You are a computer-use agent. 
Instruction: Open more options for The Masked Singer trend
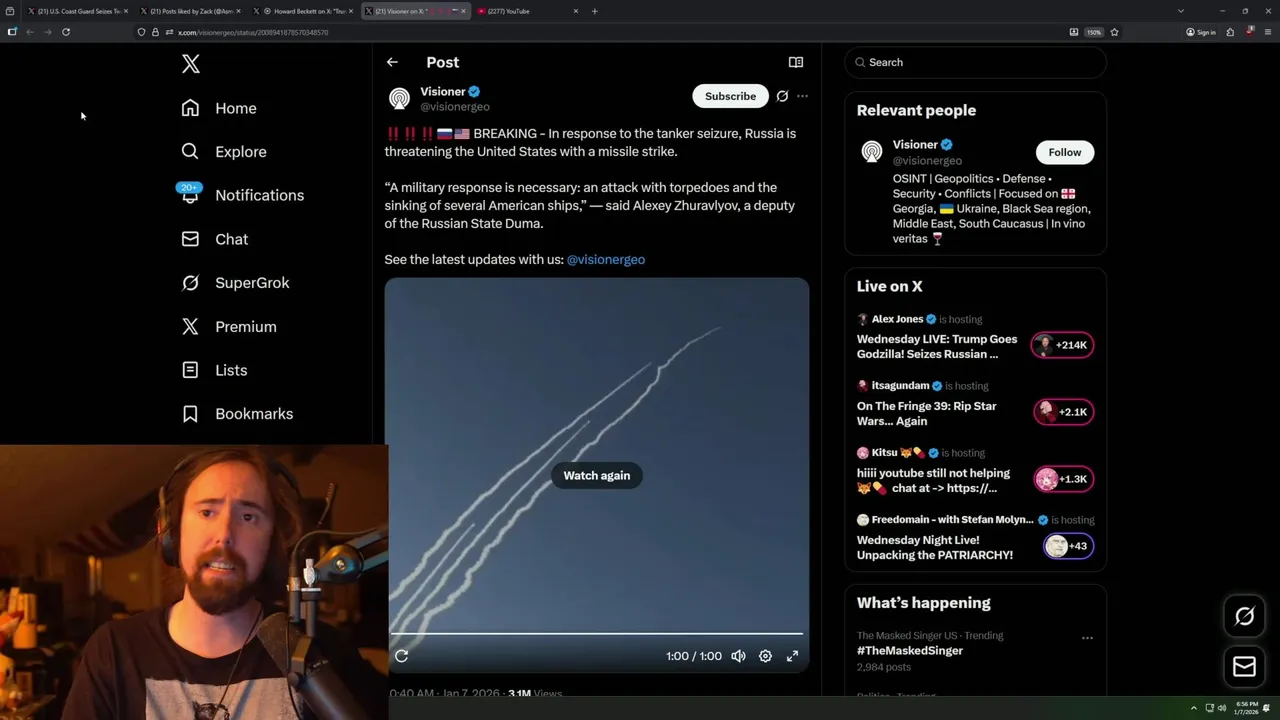coord(1087,638)
